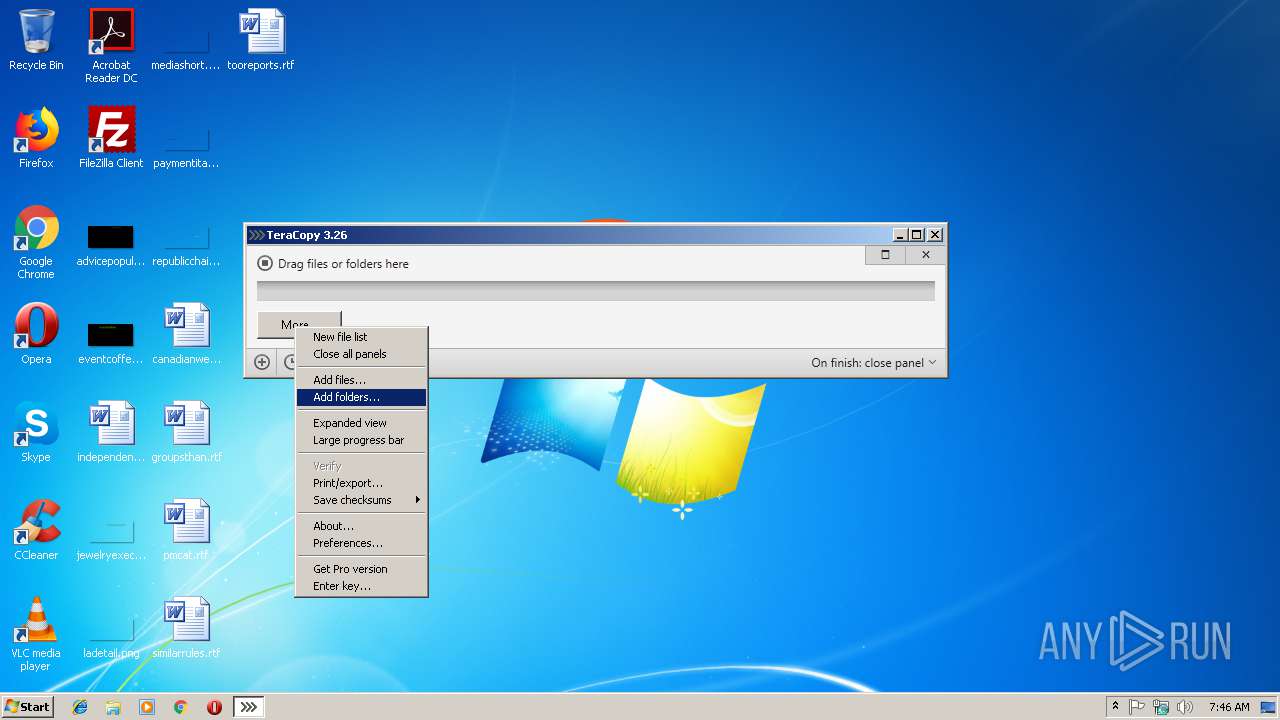Launch Firefox from the desktop
This screenshot has width=1280, height=720.
click(36, 139)
